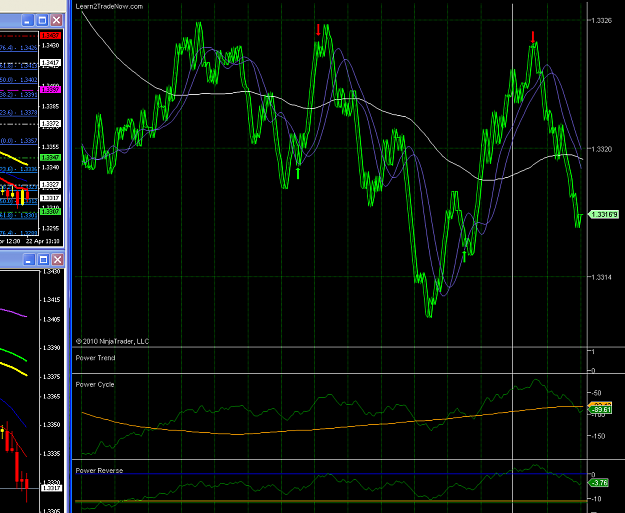Click the 1.3317 tag in upper-left chart
The height and width of the screenshot is (513, 625).
(x=51, y=198)
